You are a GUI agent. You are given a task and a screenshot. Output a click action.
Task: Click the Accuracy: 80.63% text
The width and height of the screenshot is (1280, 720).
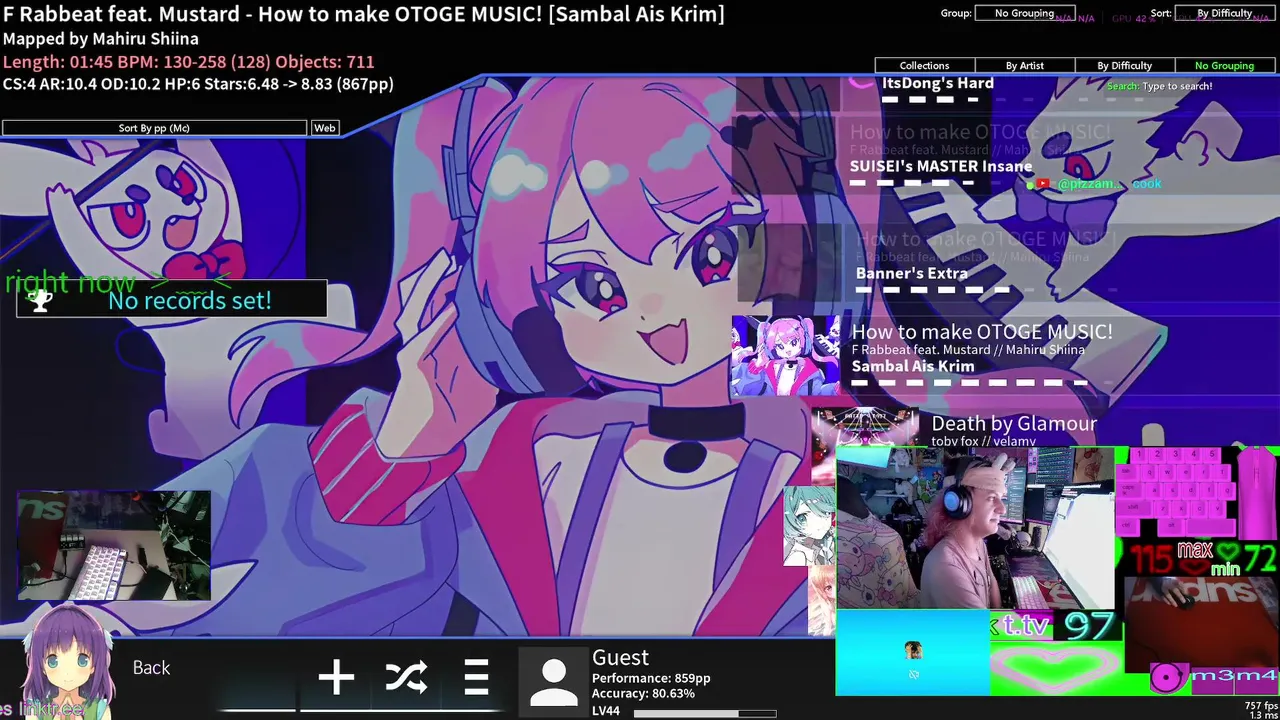[x=643, y=693]
